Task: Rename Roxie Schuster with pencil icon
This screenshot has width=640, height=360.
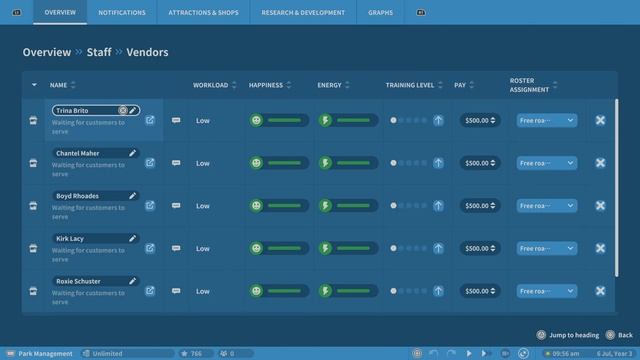Action: (x=132, y=281)
